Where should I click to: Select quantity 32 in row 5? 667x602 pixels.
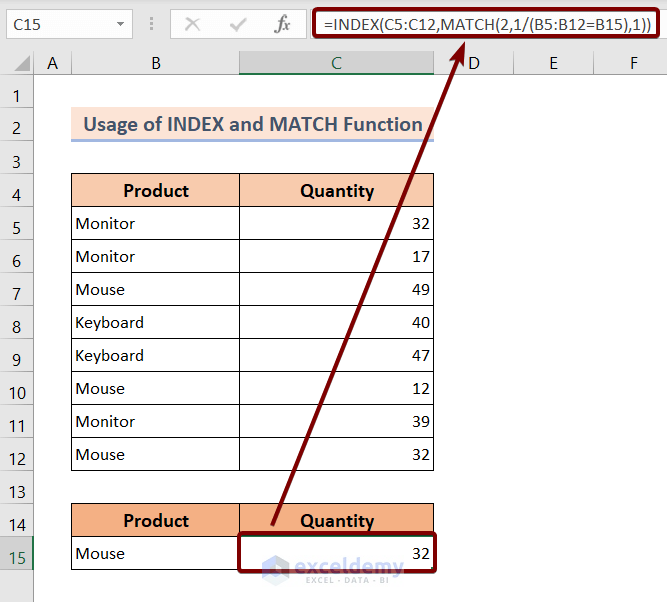click(x=336, y=223)
